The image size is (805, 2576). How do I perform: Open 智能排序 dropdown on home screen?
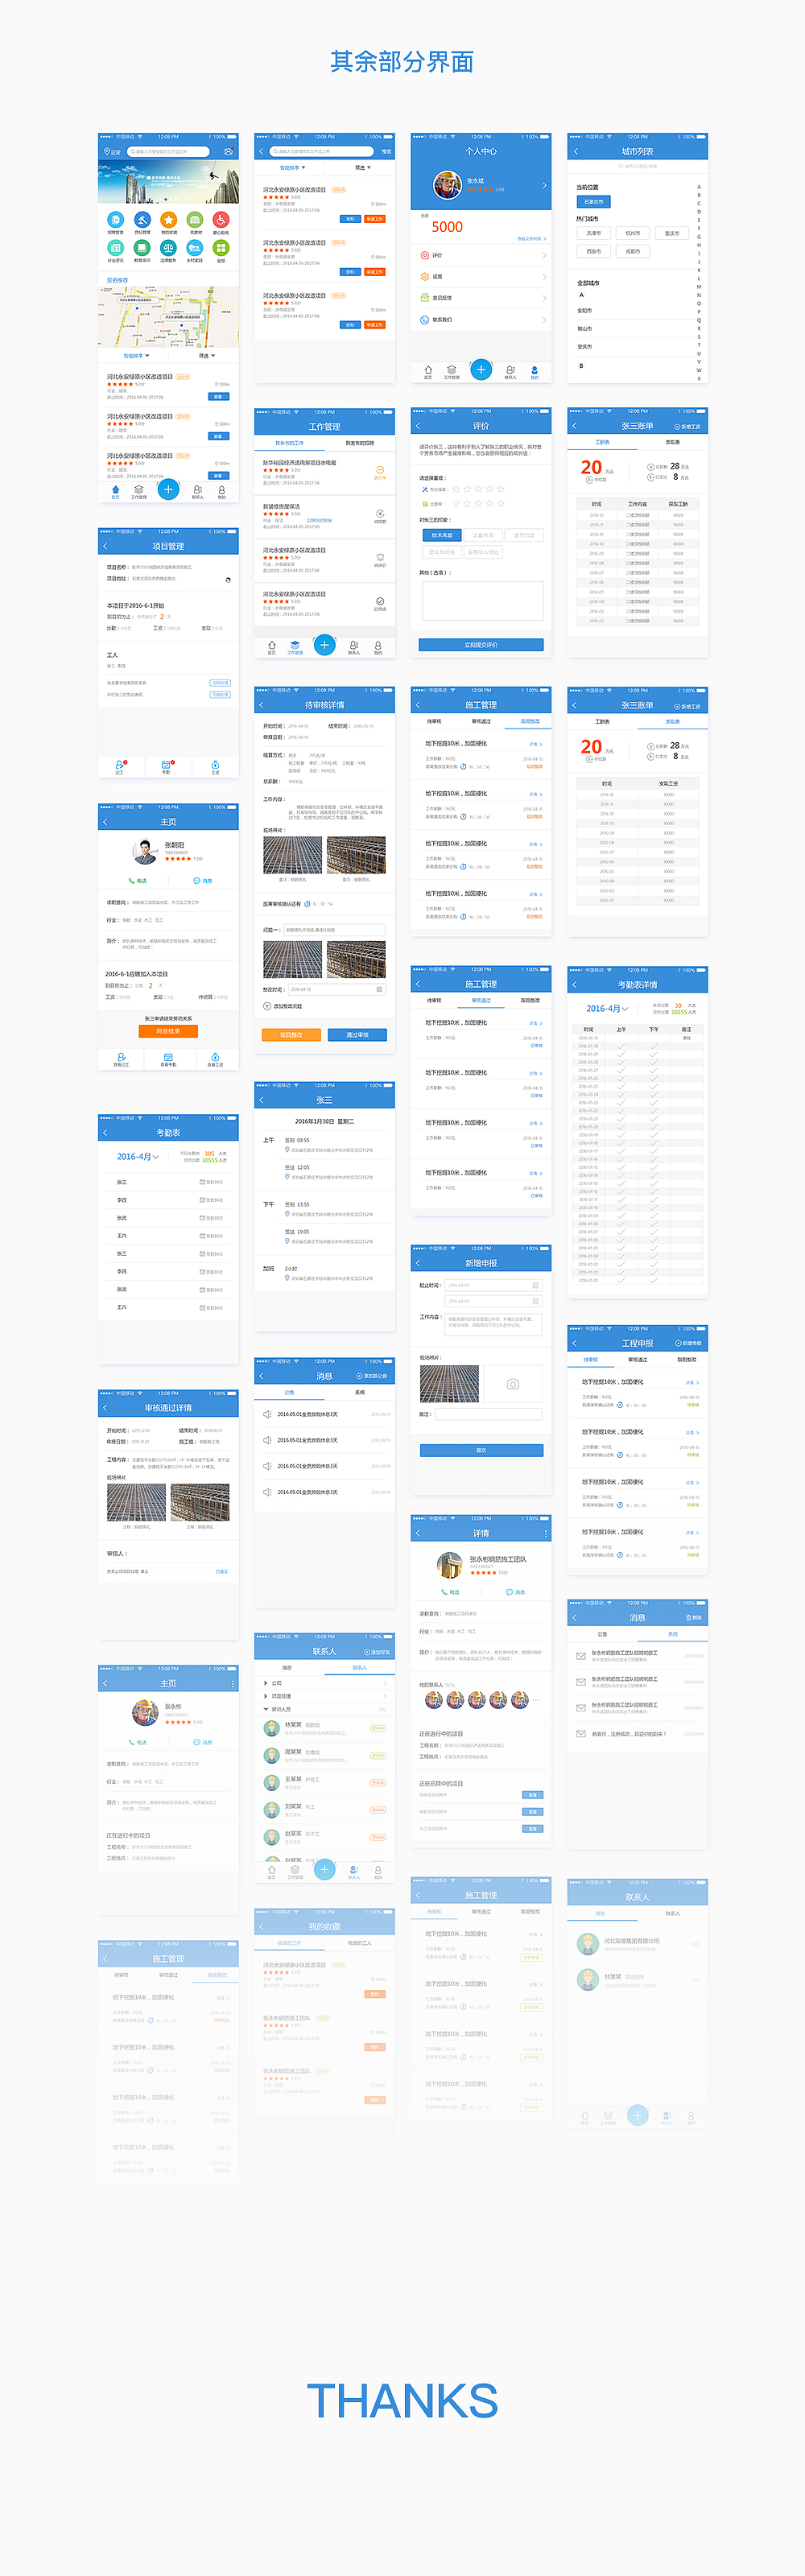[136, 355]
